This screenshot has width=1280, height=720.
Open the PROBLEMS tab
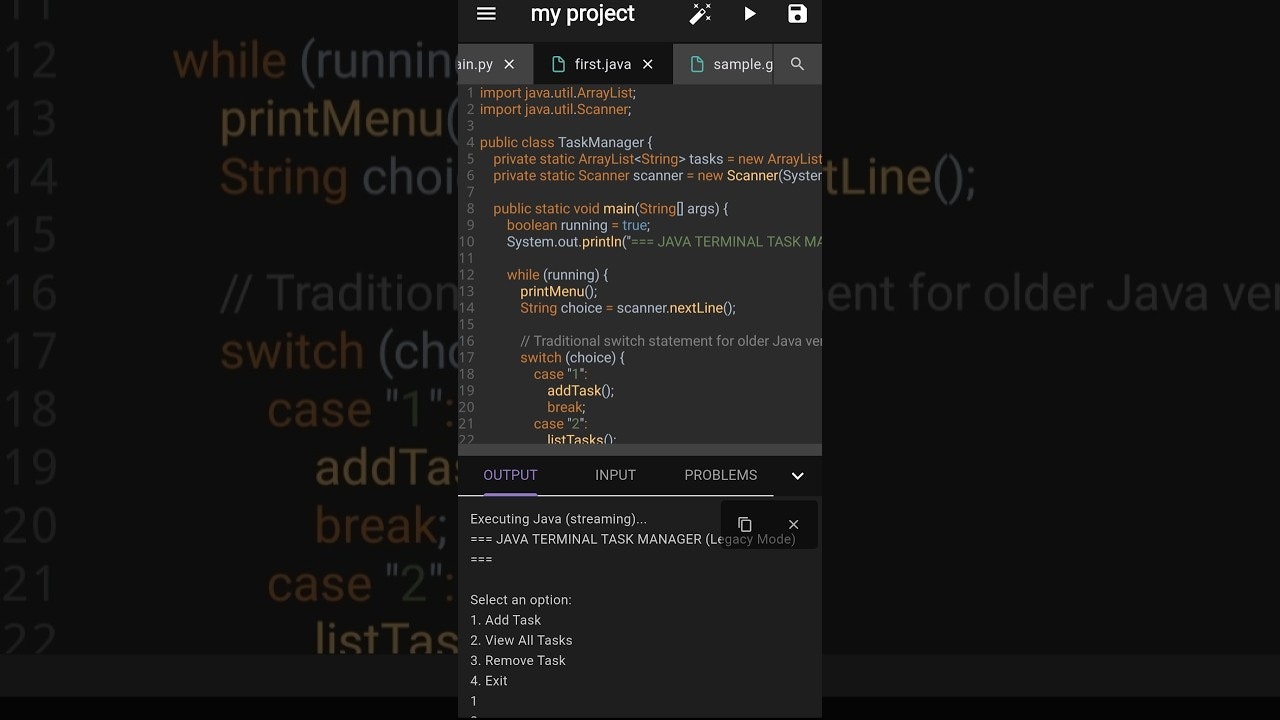pos(720,475)
